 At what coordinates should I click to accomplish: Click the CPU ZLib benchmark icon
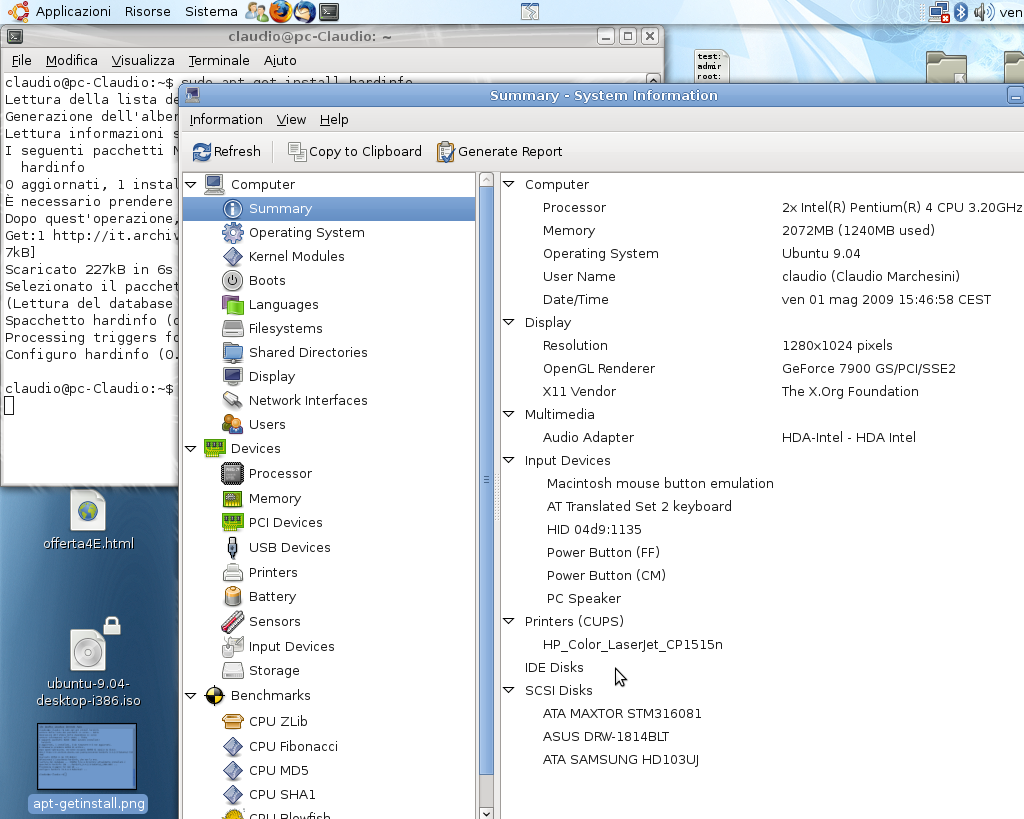tap(232, 721)
